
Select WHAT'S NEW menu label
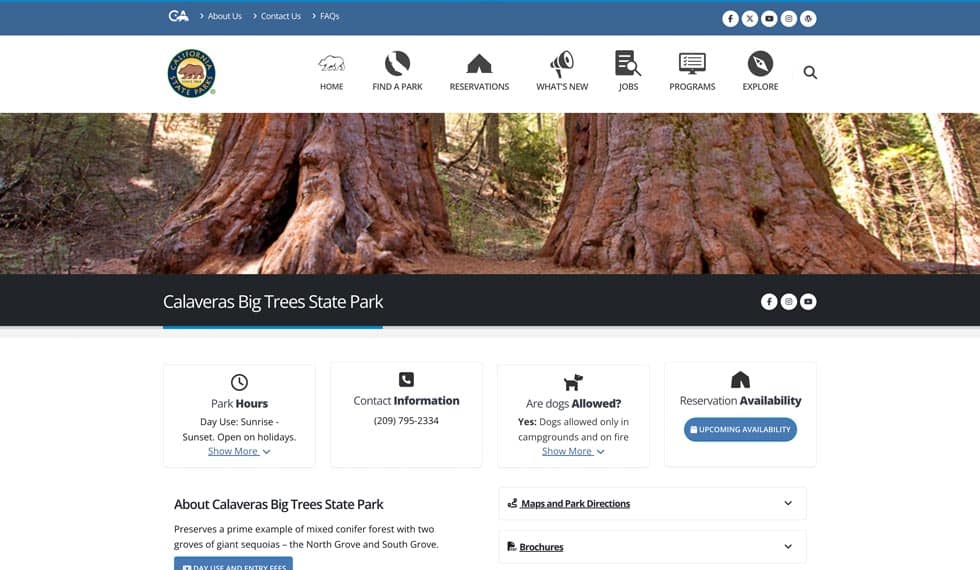pyautogui.click(x=562, y=87)
